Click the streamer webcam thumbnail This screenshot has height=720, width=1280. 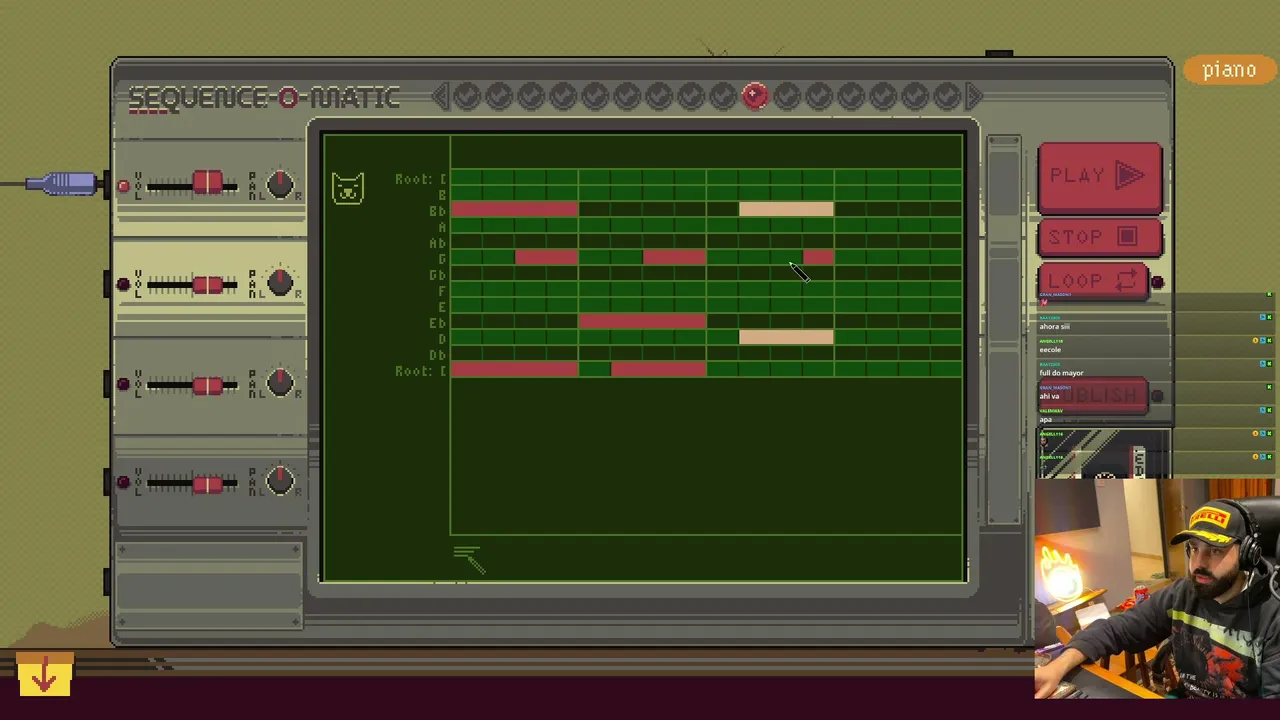click(x=1157, y=589)
